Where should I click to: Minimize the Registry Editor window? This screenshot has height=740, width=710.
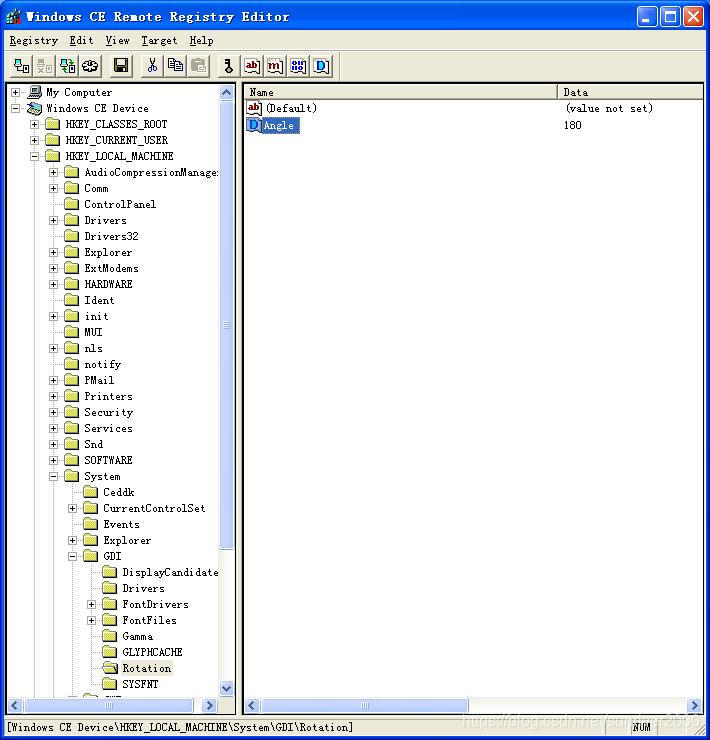click(x=647, y=17)
